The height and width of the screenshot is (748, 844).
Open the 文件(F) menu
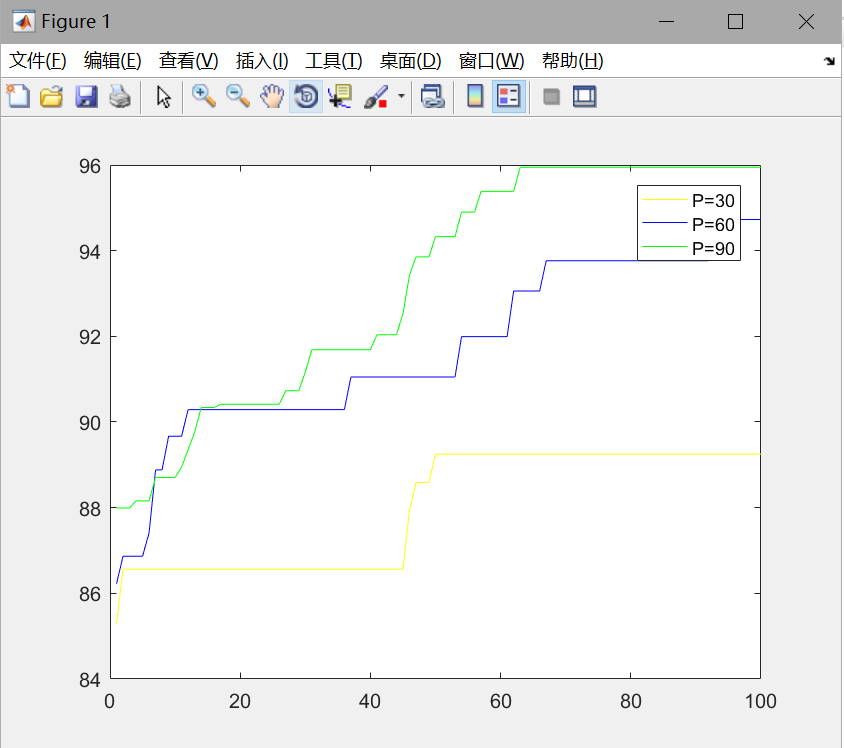pos(38,61)
